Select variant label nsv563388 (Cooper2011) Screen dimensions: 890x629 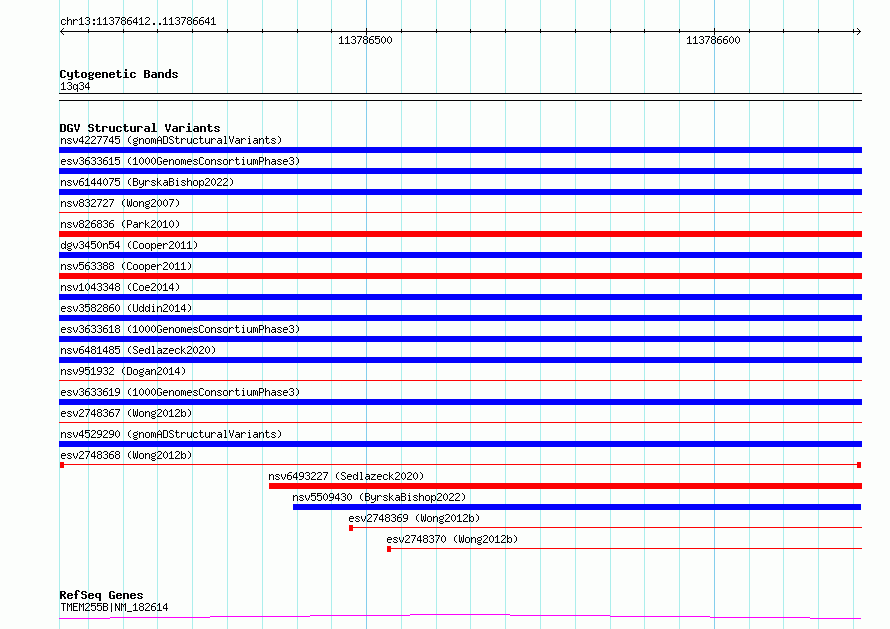coord(126,266)
